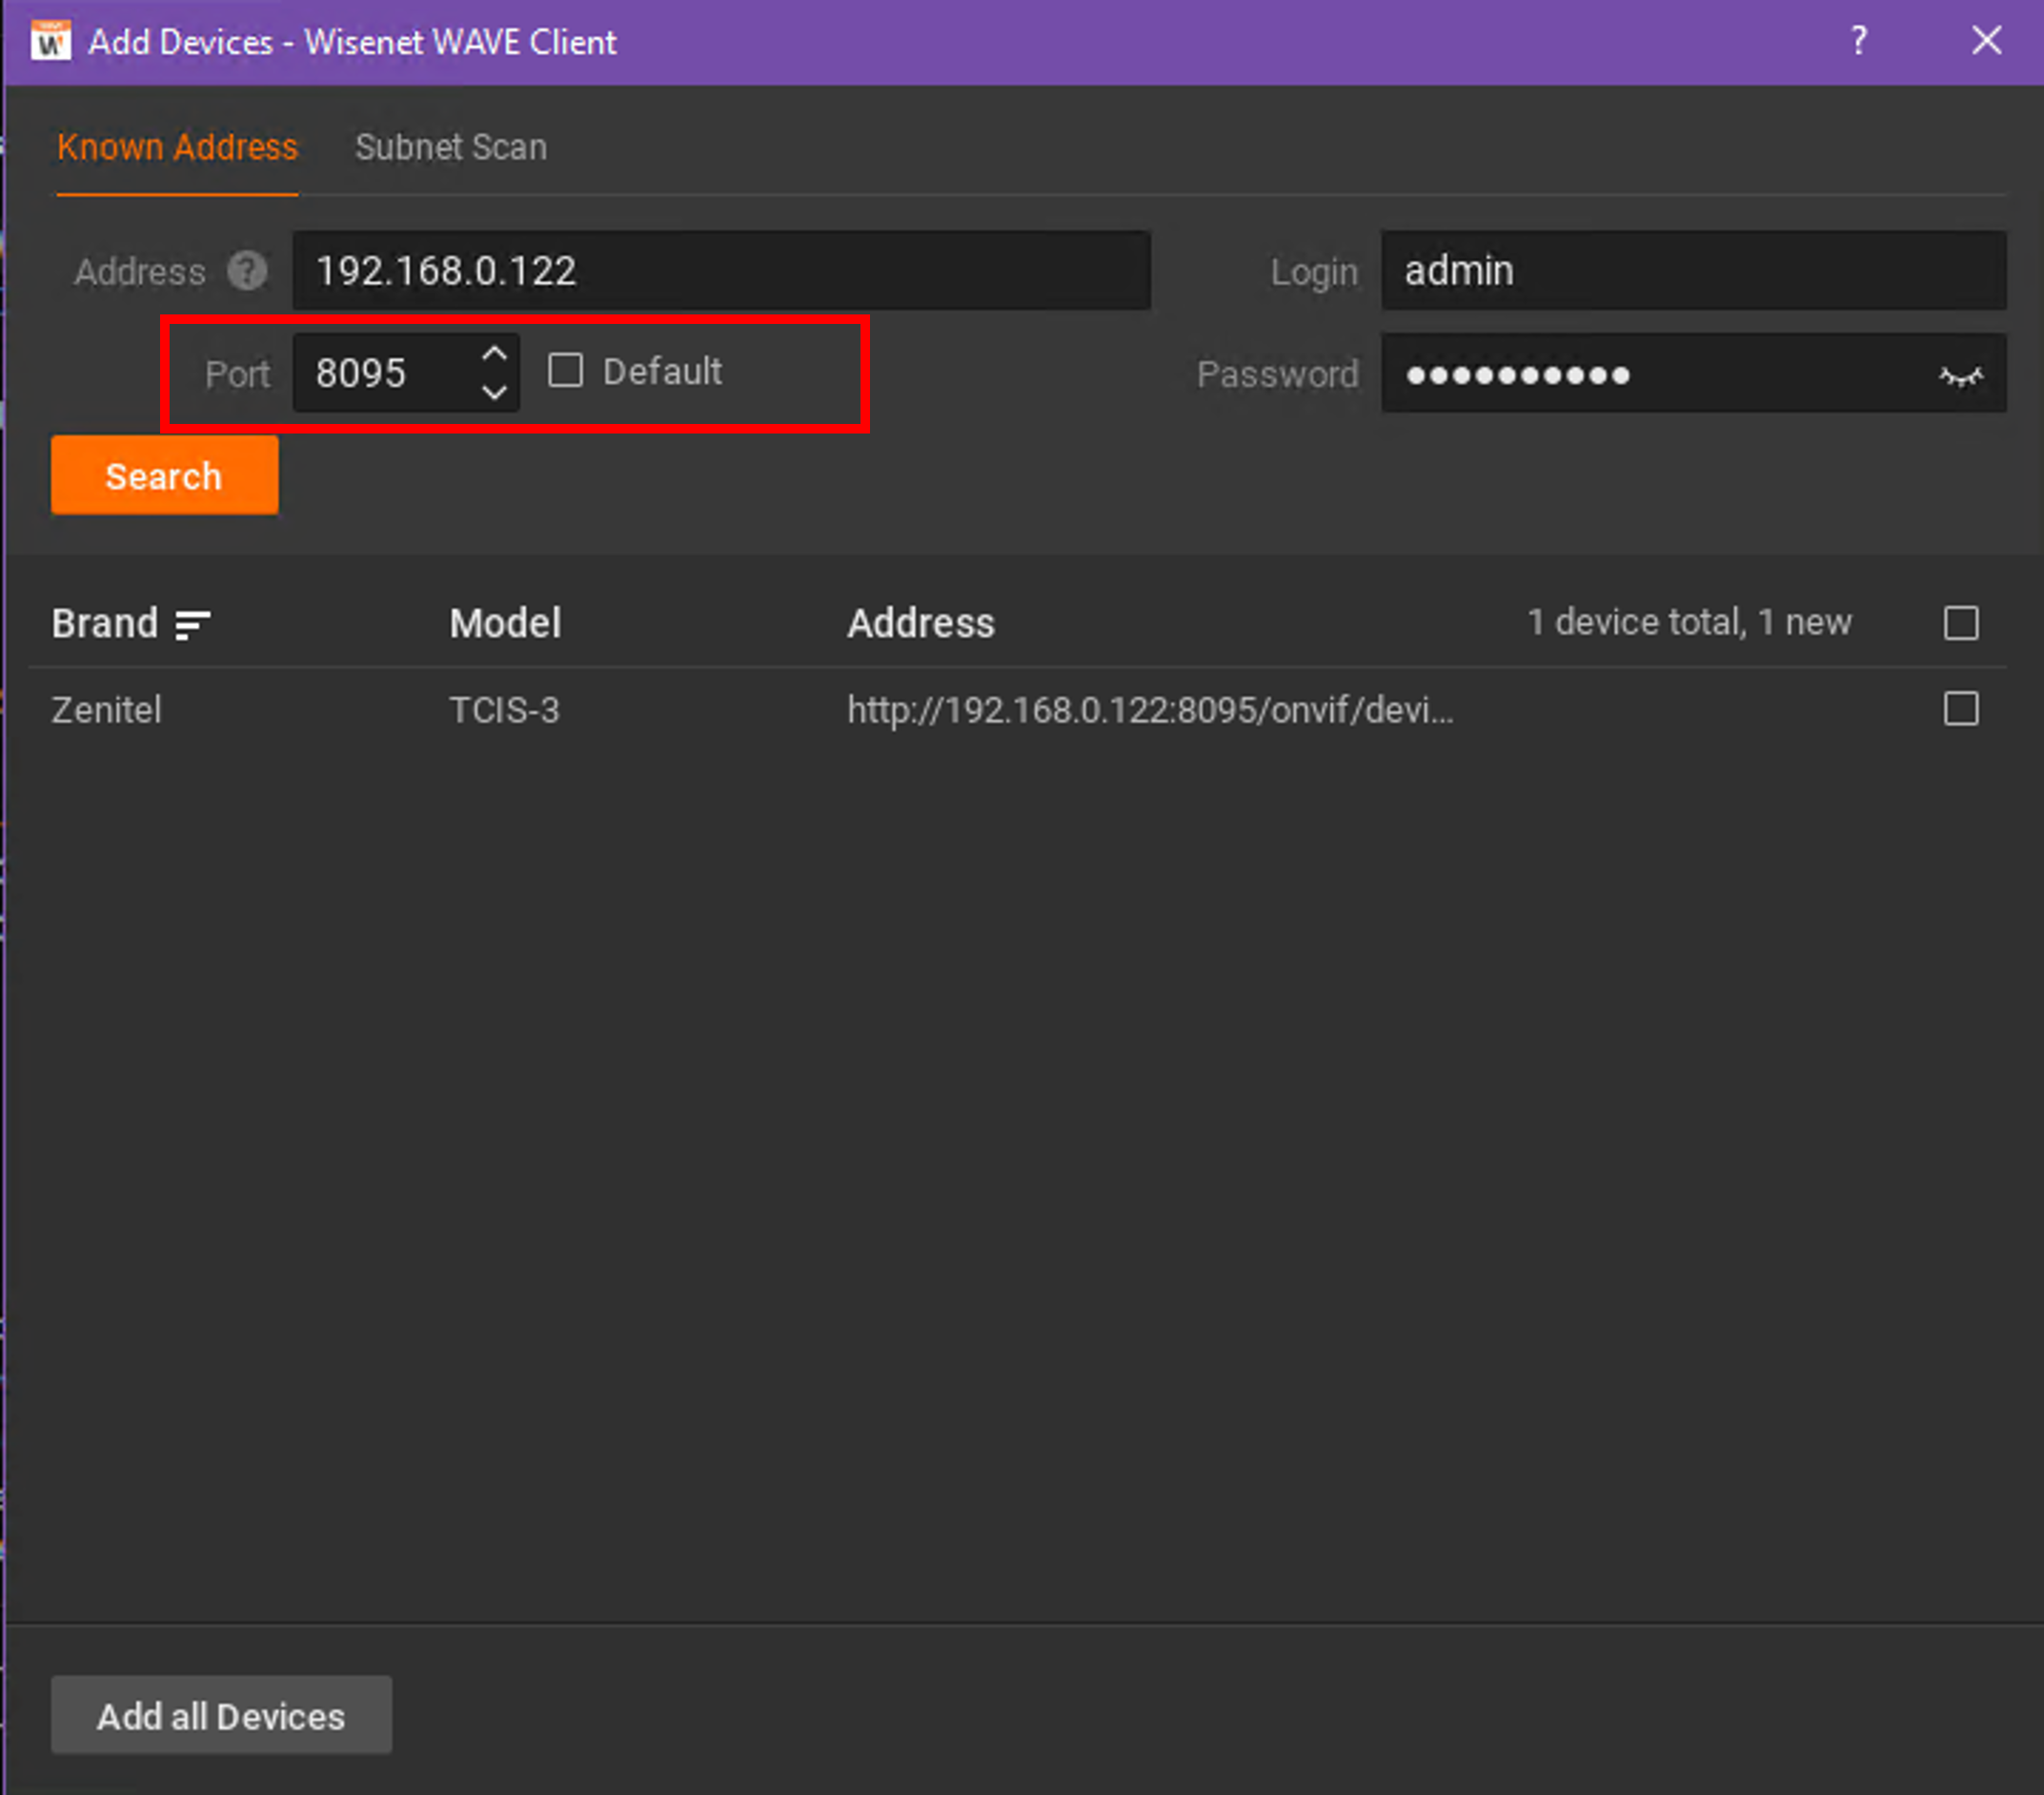The height and width of the screenshot is (1795, 2044).
Task: Sort devices by the Model column header
Action: (505, 623)
